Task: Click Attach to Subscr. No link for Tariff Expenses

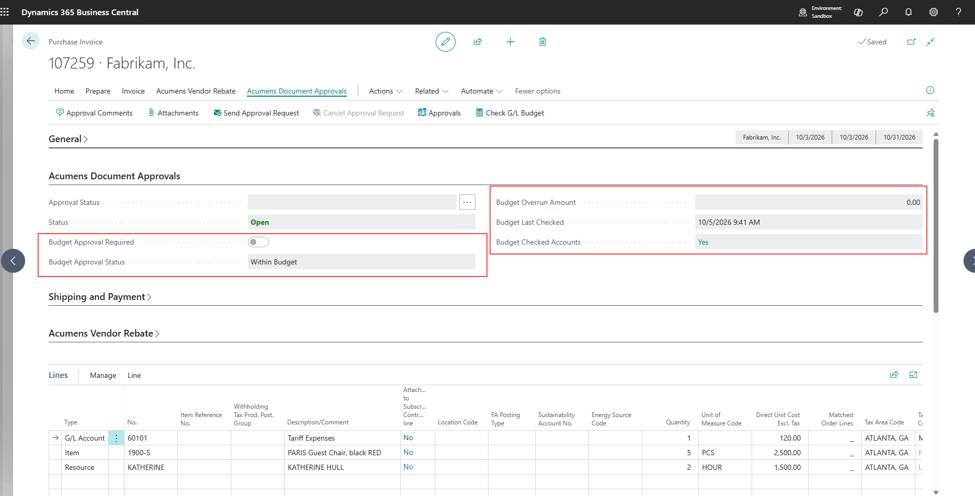Action: click(x=408, y=438)
